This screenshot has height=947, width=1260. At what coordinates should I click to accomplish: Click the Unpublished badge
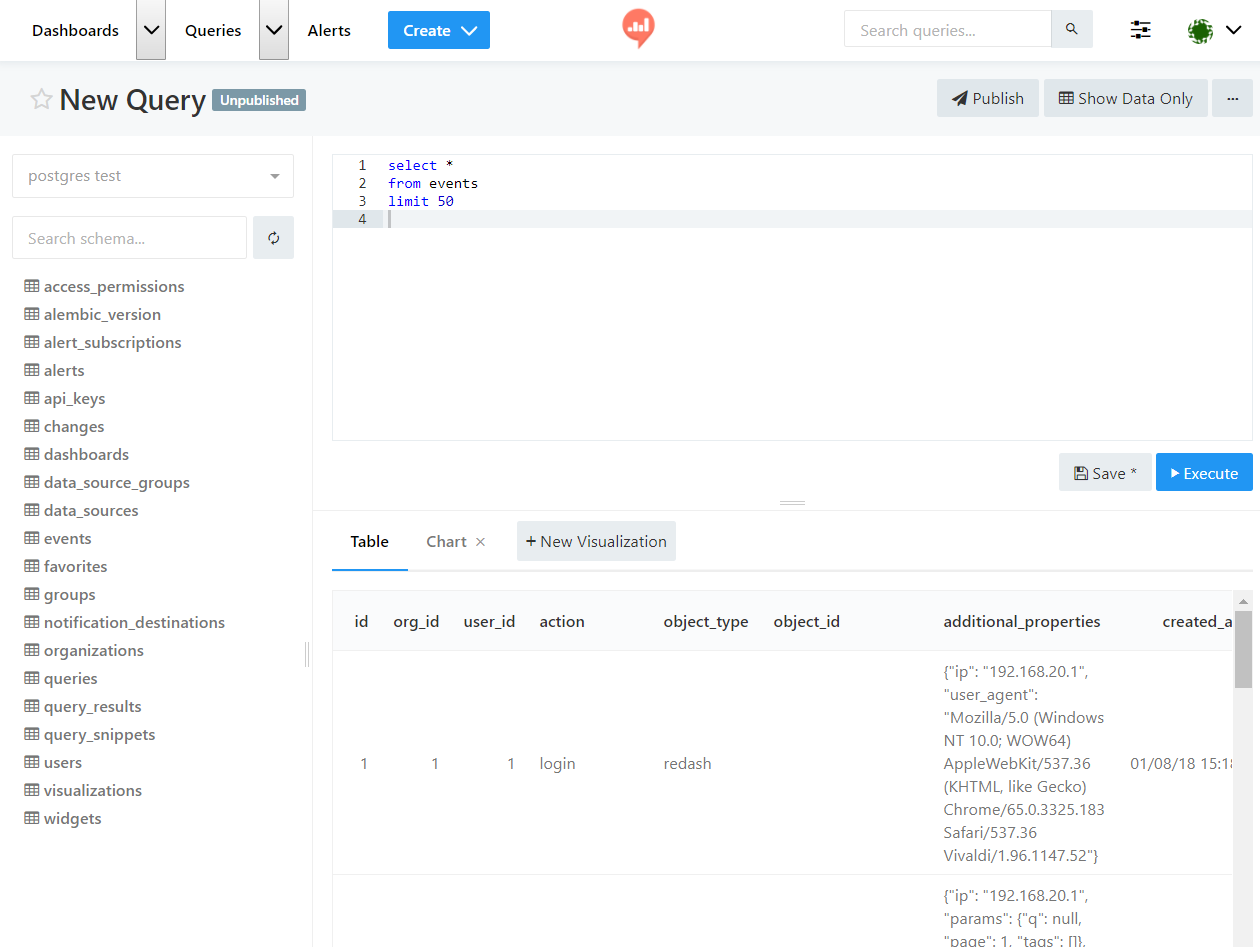(x=259, y=100)
